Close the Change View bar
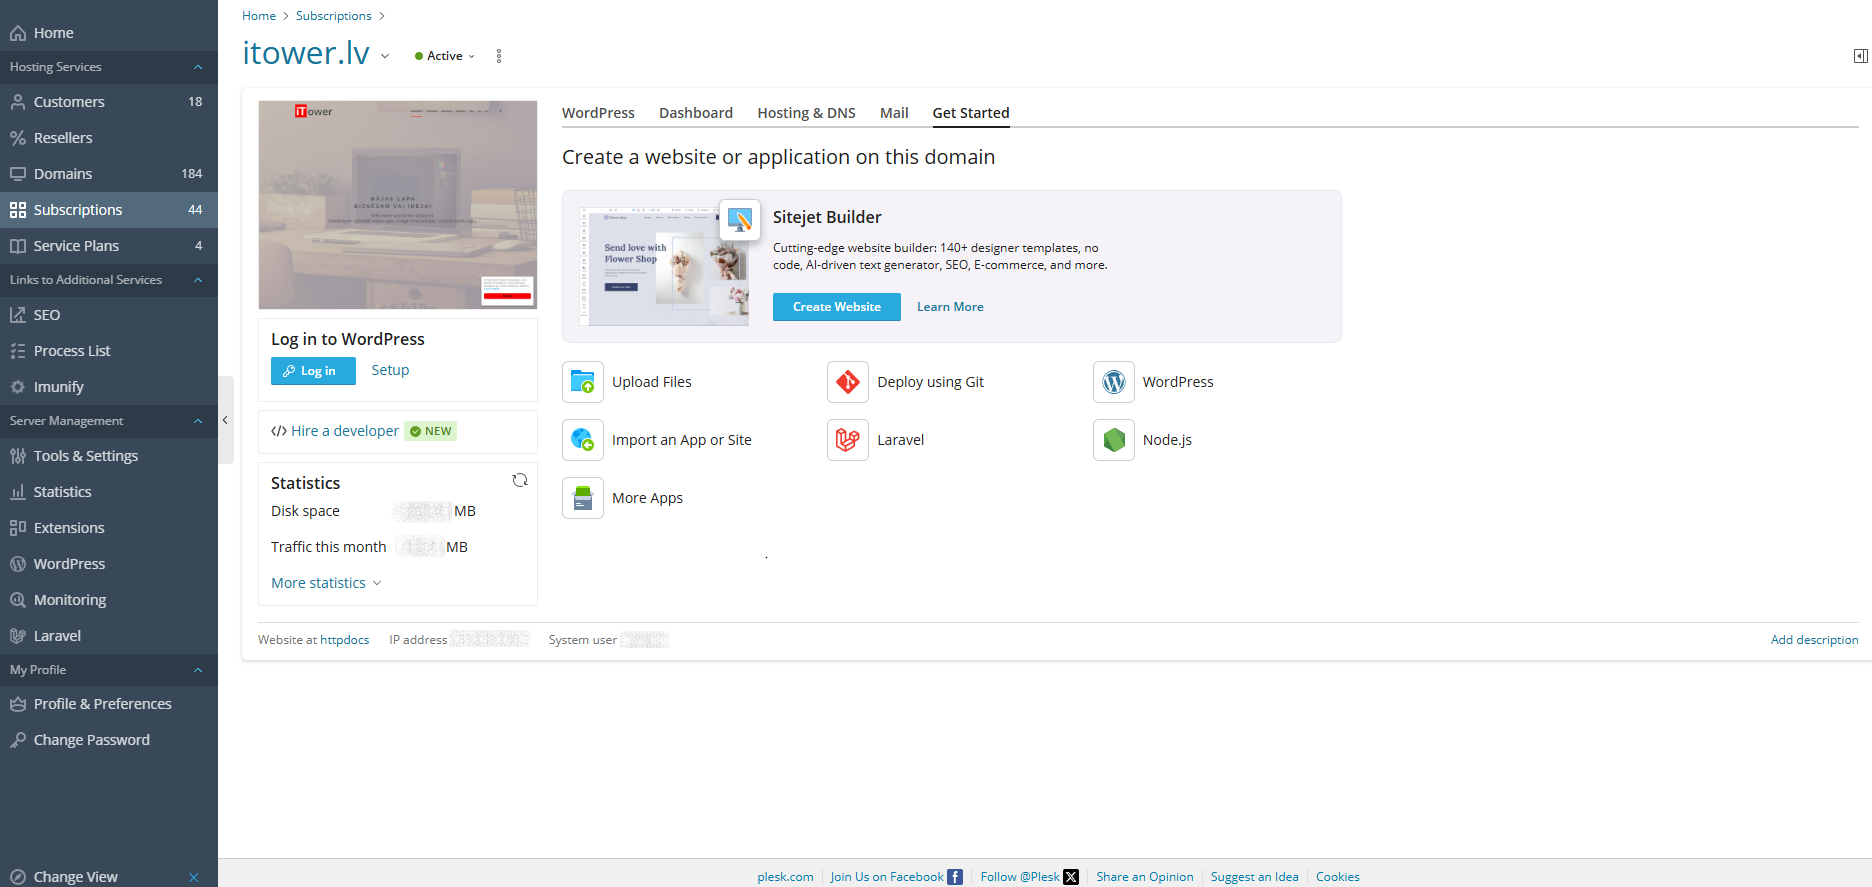Screen dimensions: 1872x887 click(194, 877)
